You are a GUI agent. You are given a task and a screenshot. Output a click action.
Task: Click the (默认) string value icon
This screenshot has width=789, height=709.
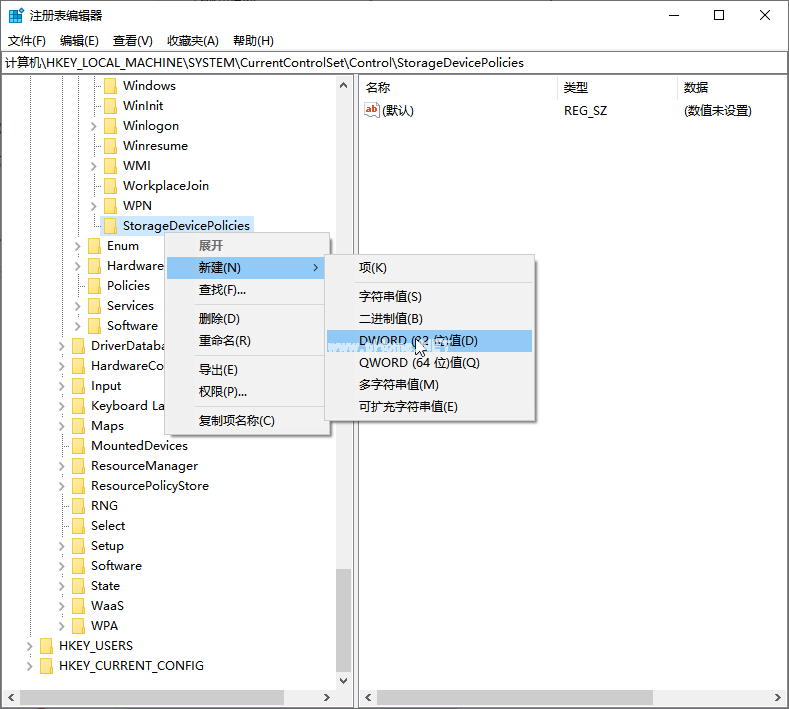(x=372, y=110)
